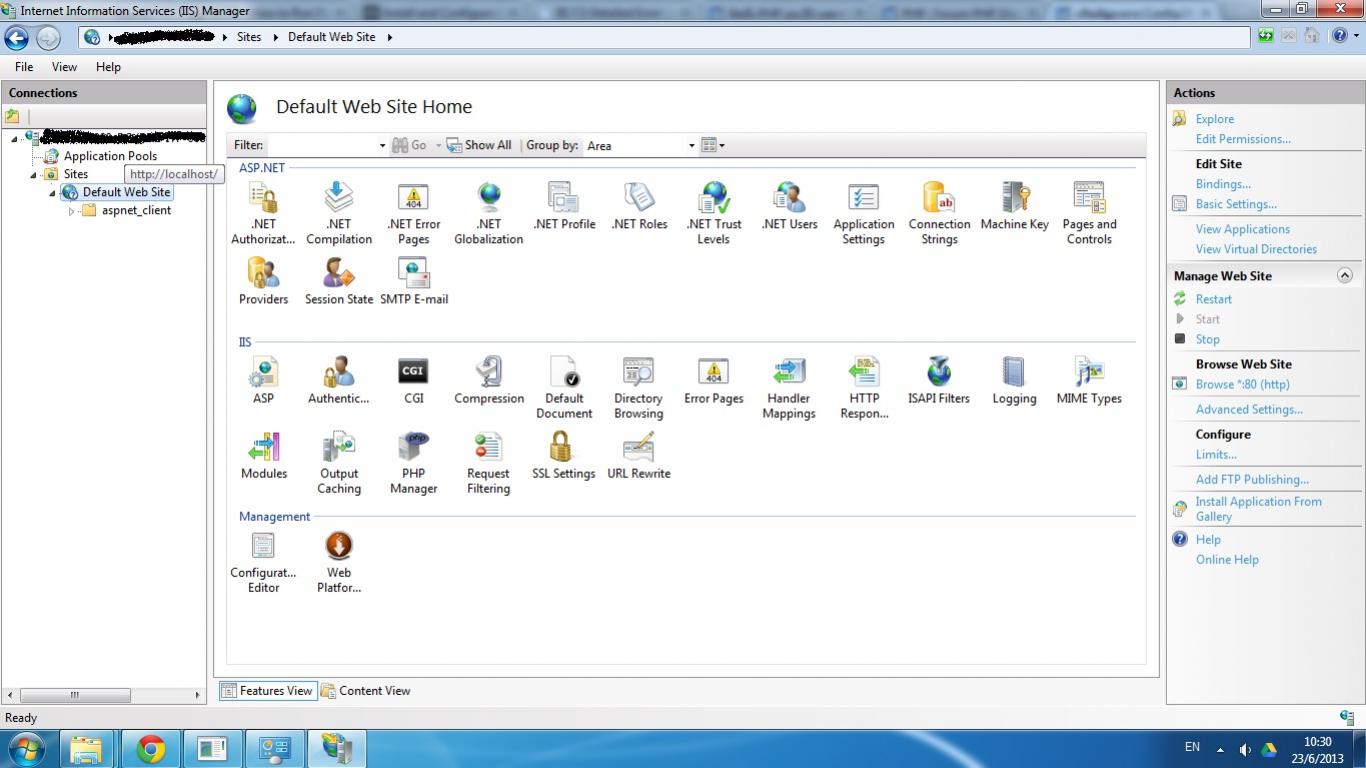Open the Group by Area dropdown
Viewport: 1366px width, 768px height.
pyautogui.click(x=641, y=145)
